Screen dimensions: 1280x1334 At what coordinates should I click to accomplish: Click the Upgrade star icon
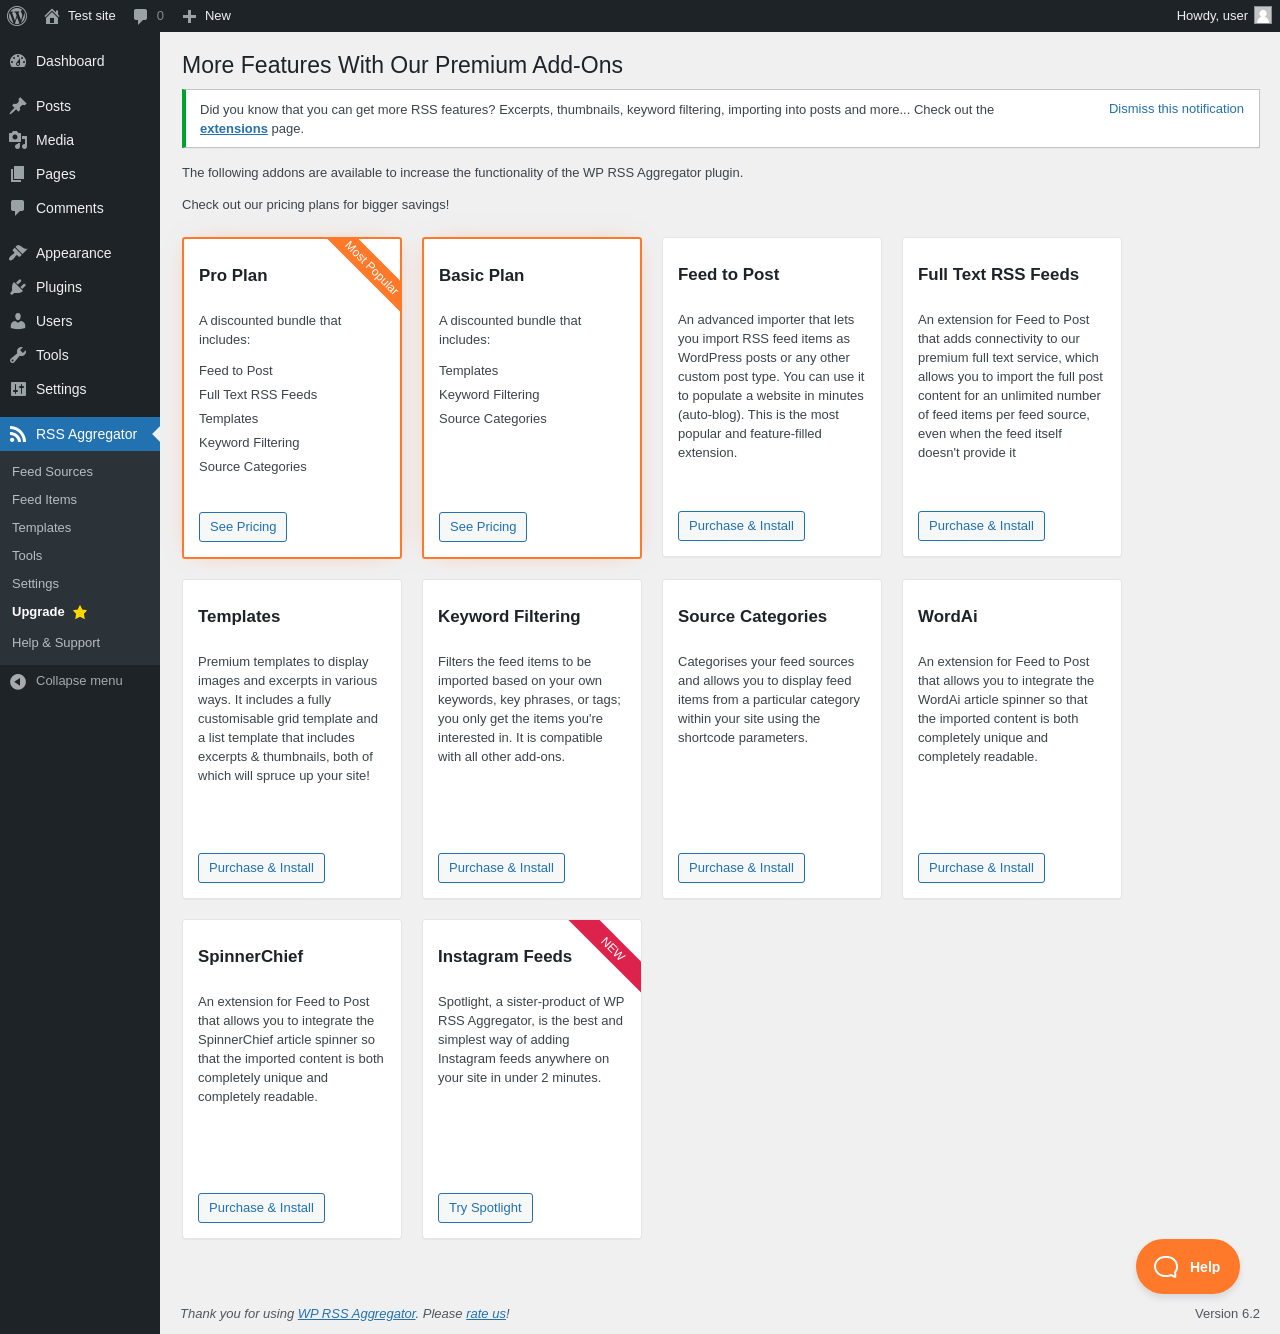[x=80, y=612]
